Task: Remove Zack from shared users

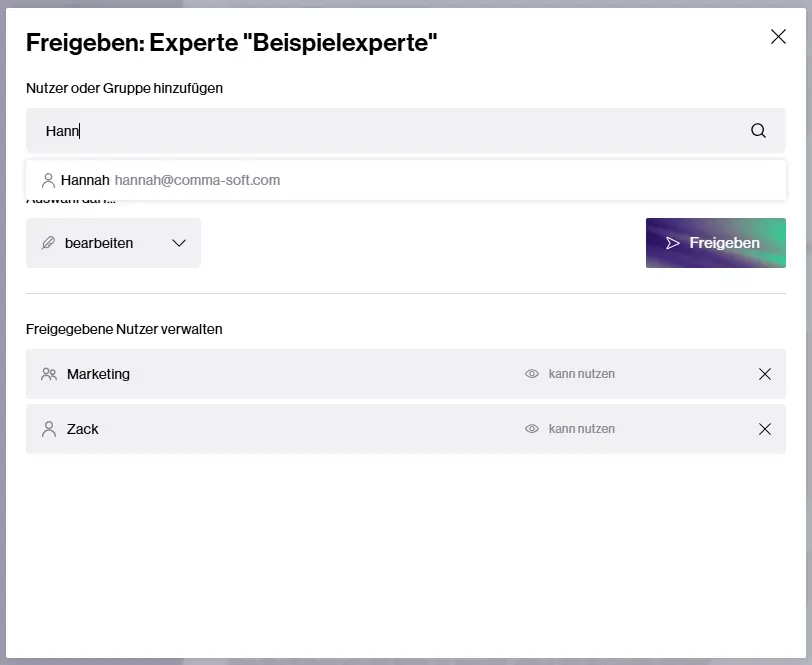Action: (x=765, y=429)
